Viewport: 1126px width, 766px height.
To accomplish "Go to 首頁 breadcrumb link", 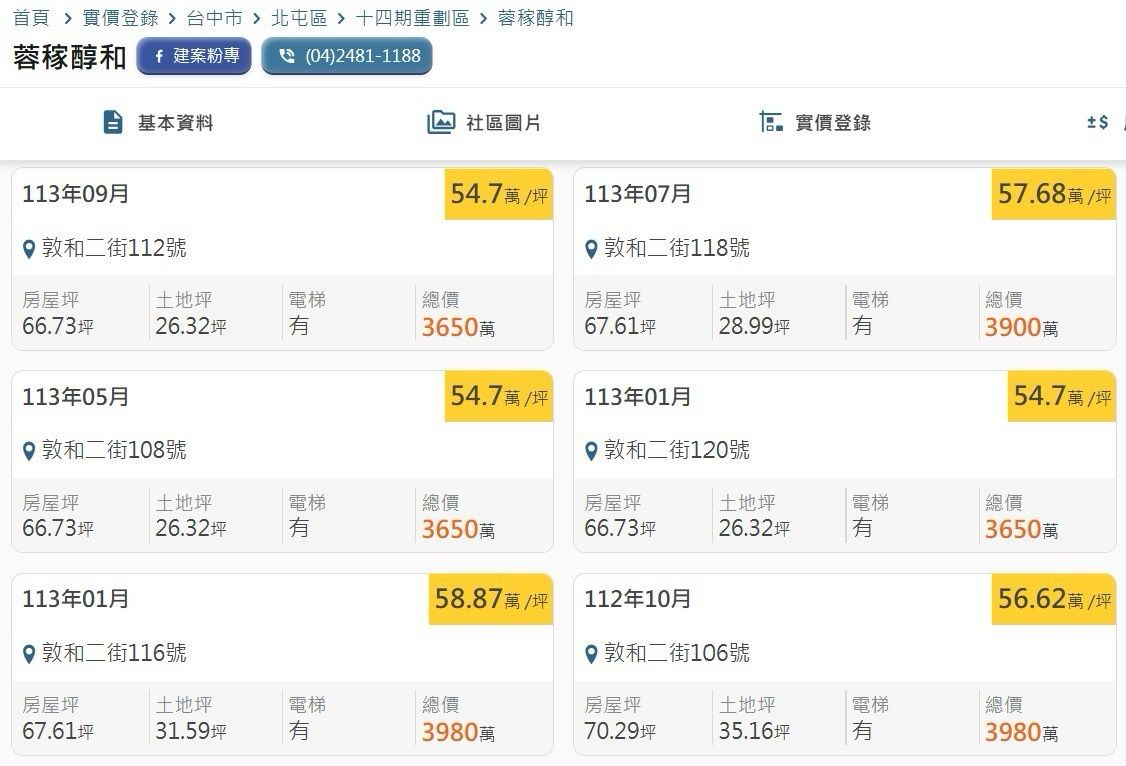I will (x=31, y=18).
